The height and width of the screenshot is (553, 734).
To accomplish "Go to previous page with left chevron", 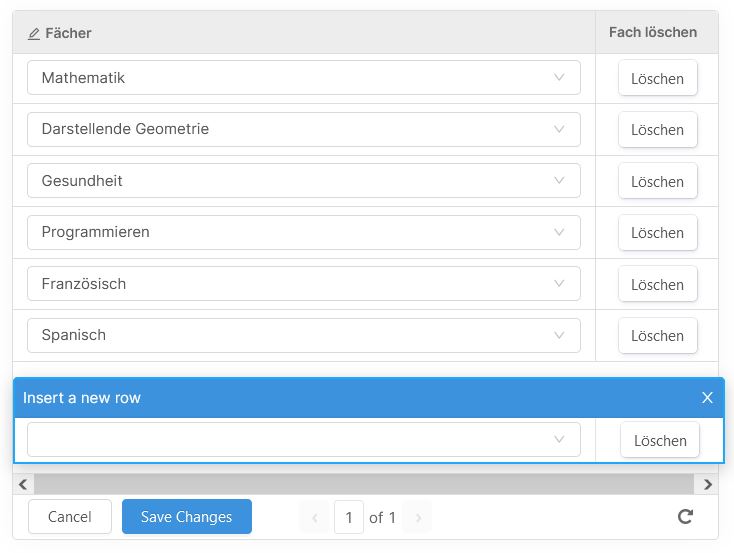I will point(315,517).
